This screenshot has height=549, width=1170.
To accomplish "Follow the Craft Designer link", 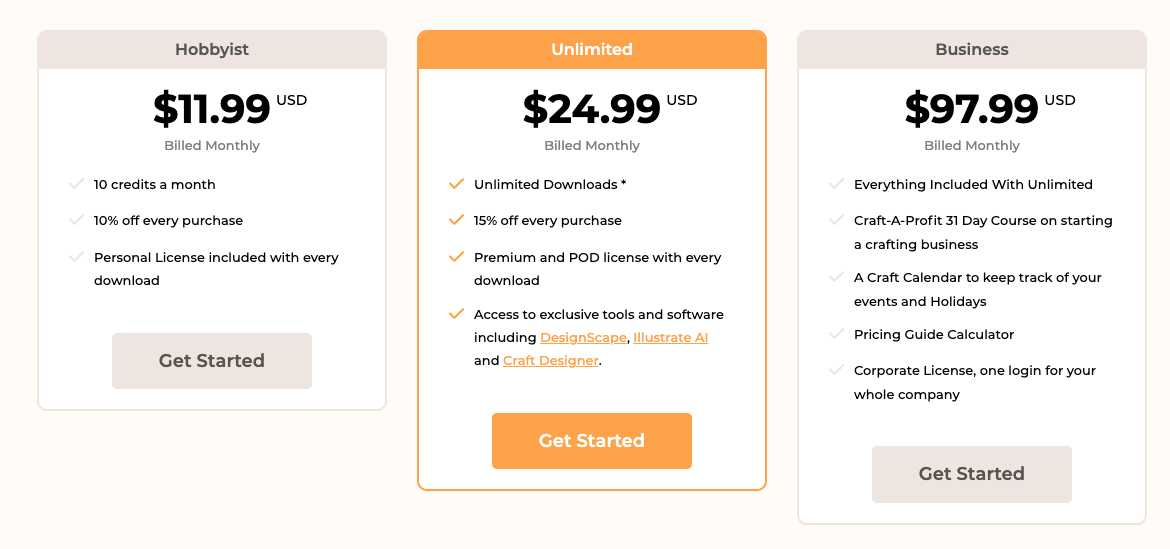I will 551,361.
